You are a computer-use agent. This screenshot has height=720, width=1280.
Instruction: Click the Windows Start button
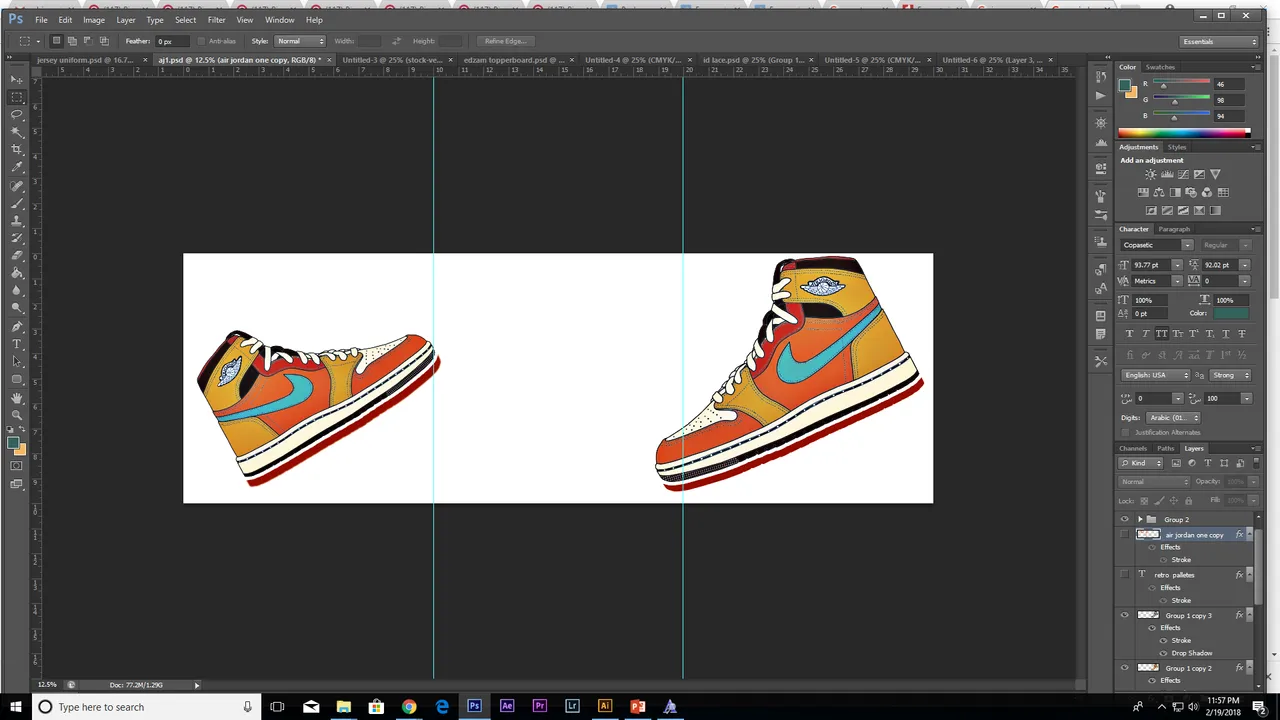tap(14, 707)
